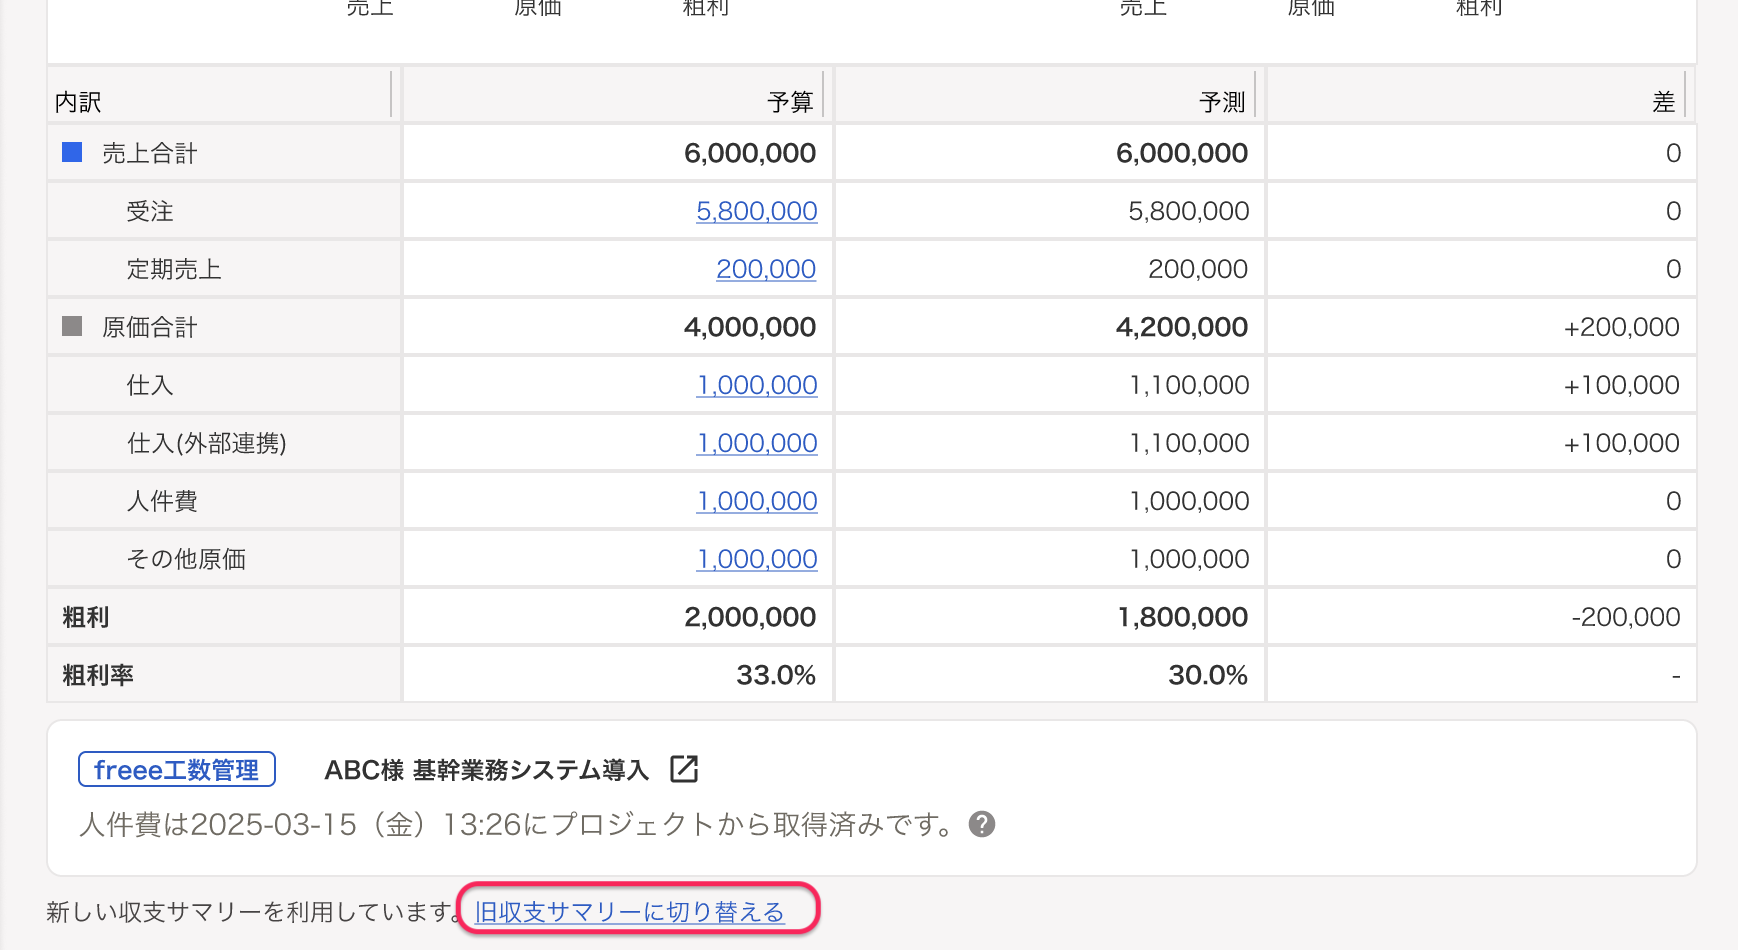Select the 売上合計 row label
Screen dimensions: 1738x950
150,153
